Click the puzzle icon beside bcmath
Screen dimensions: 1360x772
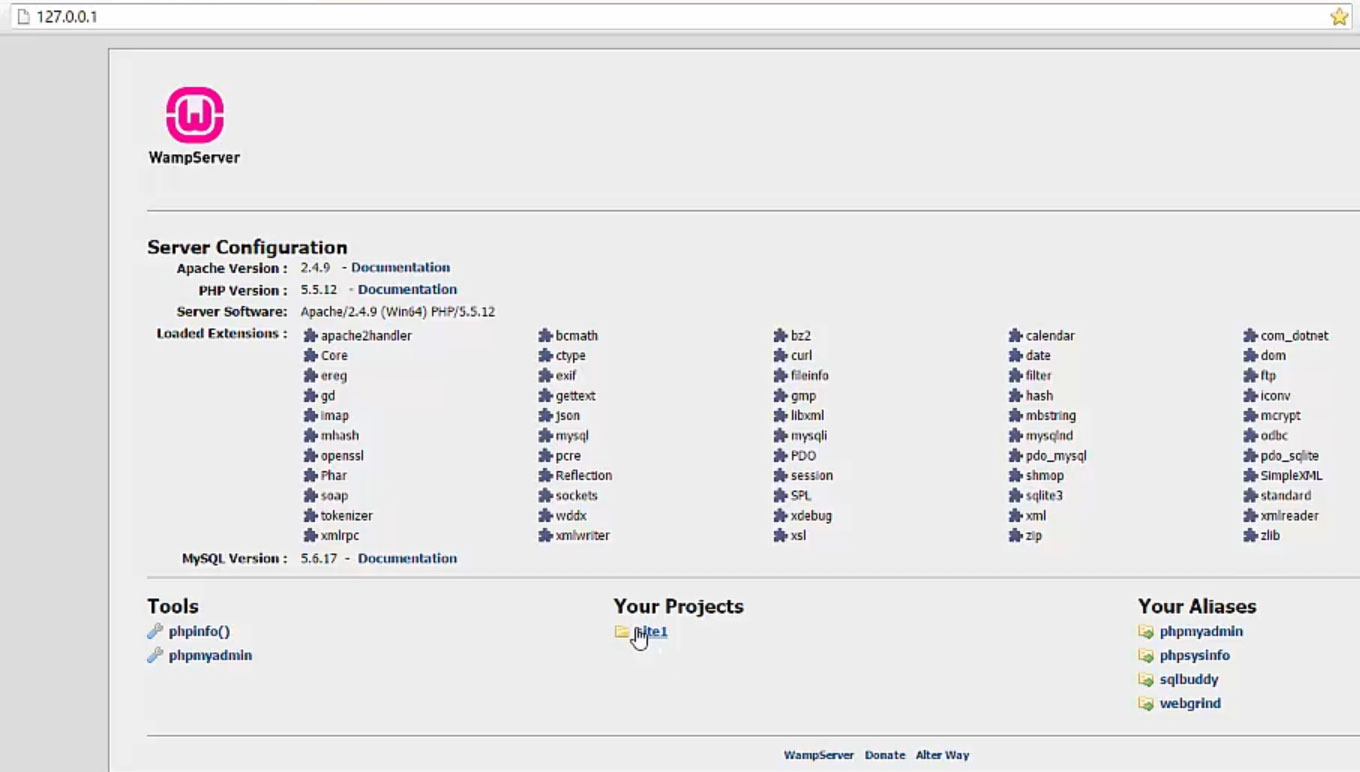point(546,336)
